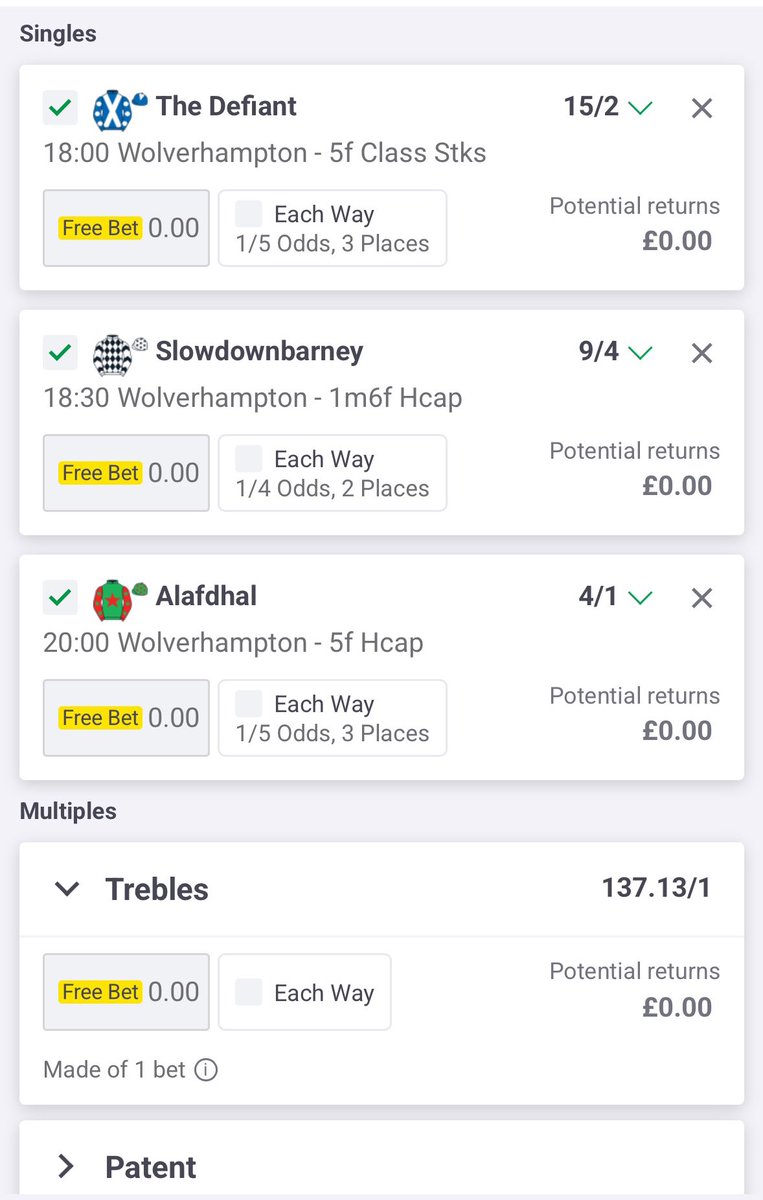Click the Trebles Free Bet stake field

(x=126, y=992)
